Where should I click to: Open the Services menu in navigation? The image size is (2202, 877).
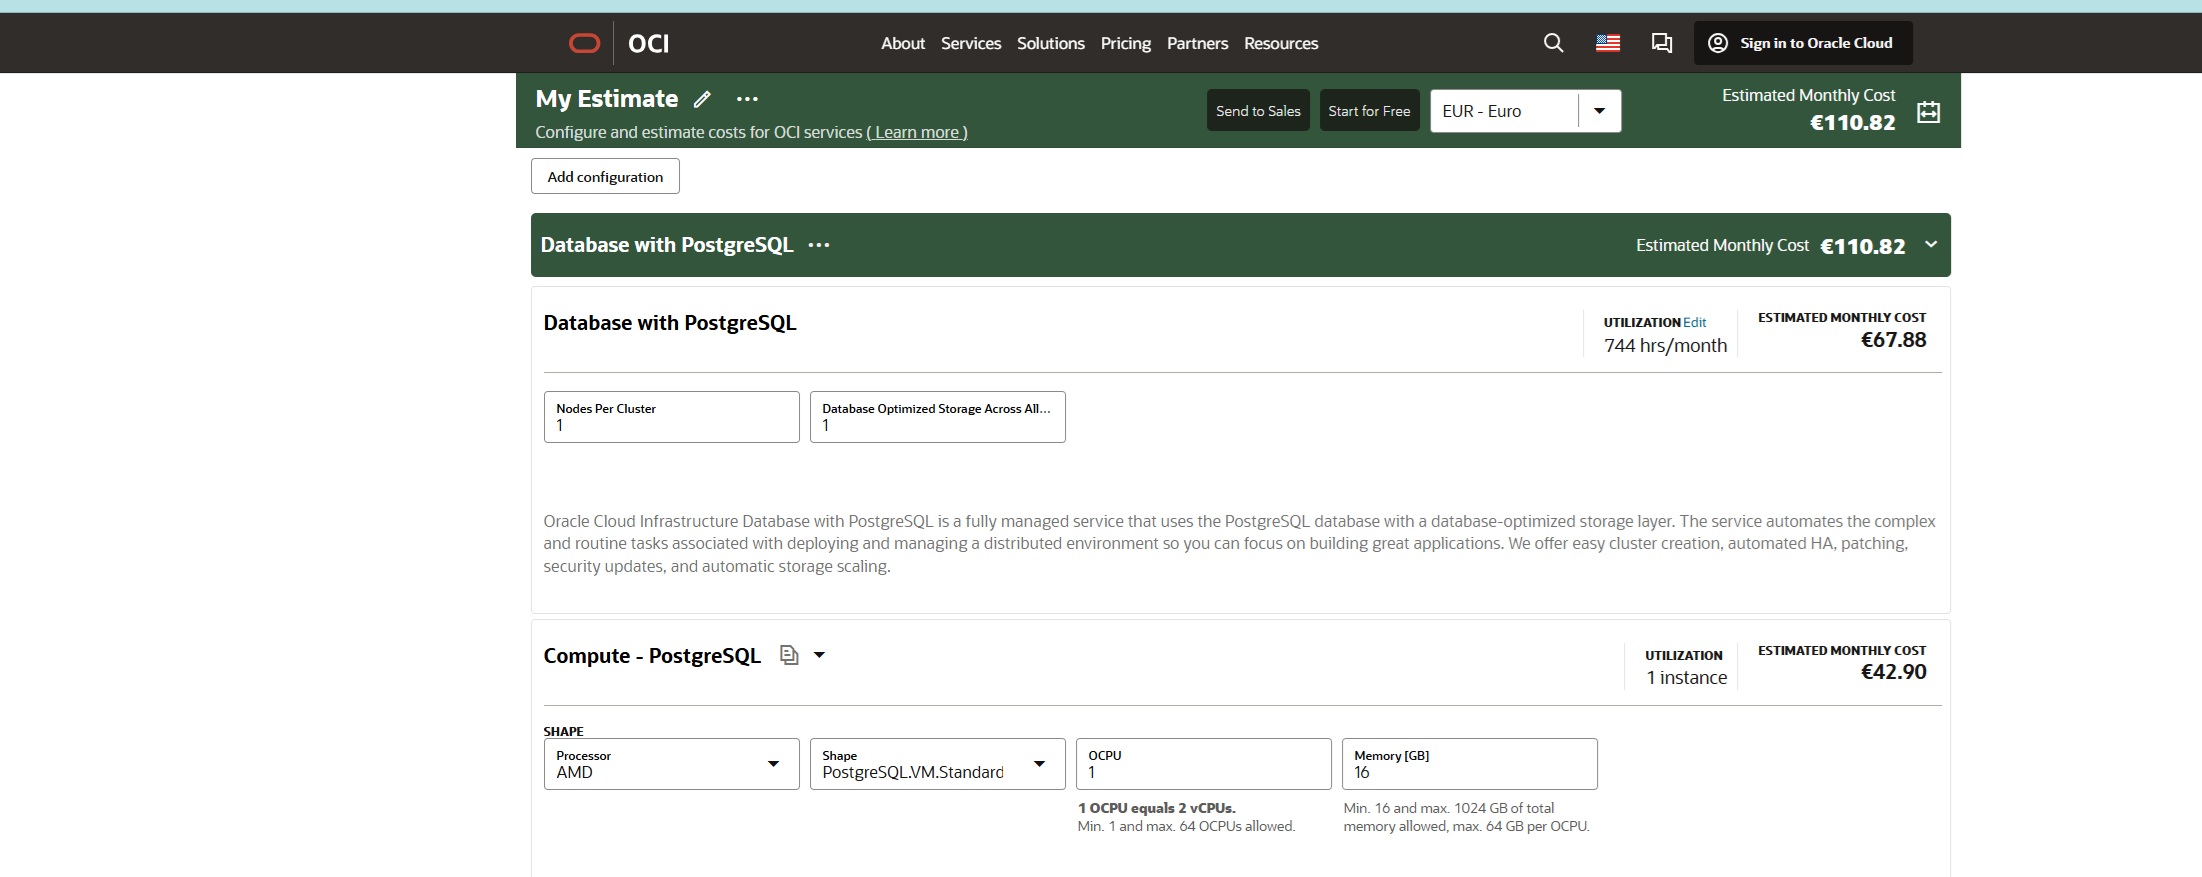coord(970,43)
